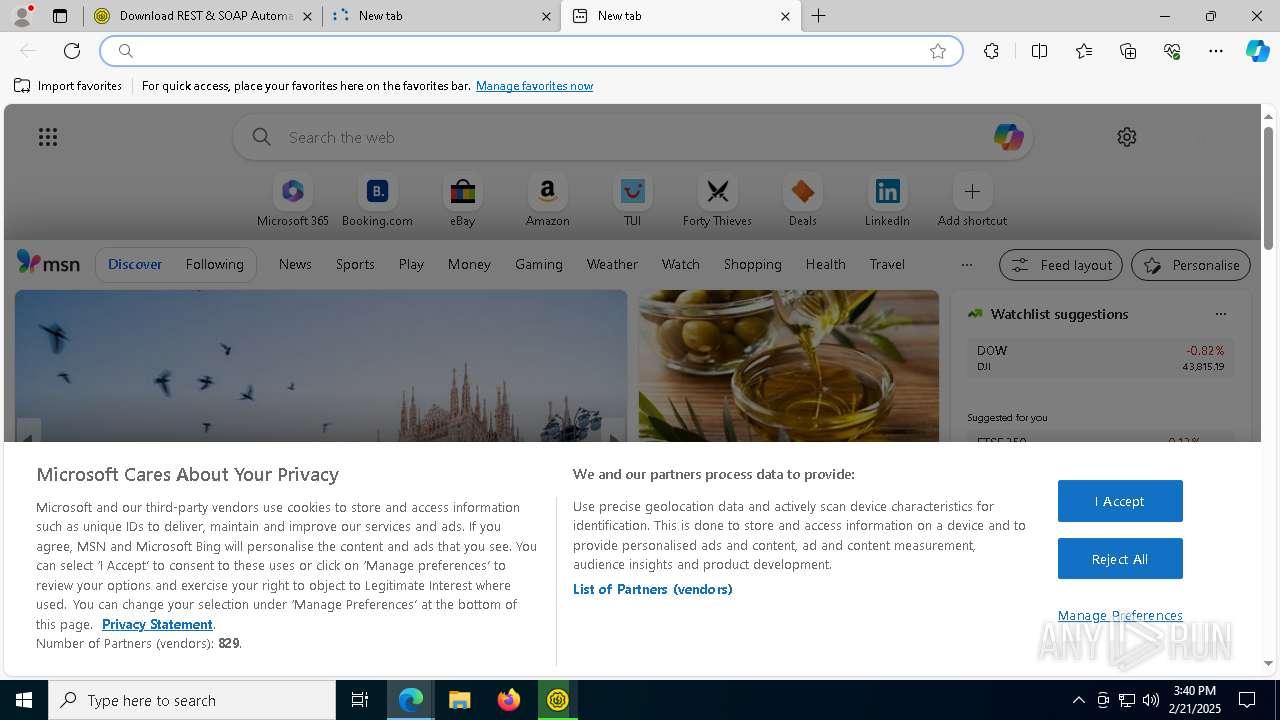
Task: Open the Sports category
Action: (x=355, y=264)
